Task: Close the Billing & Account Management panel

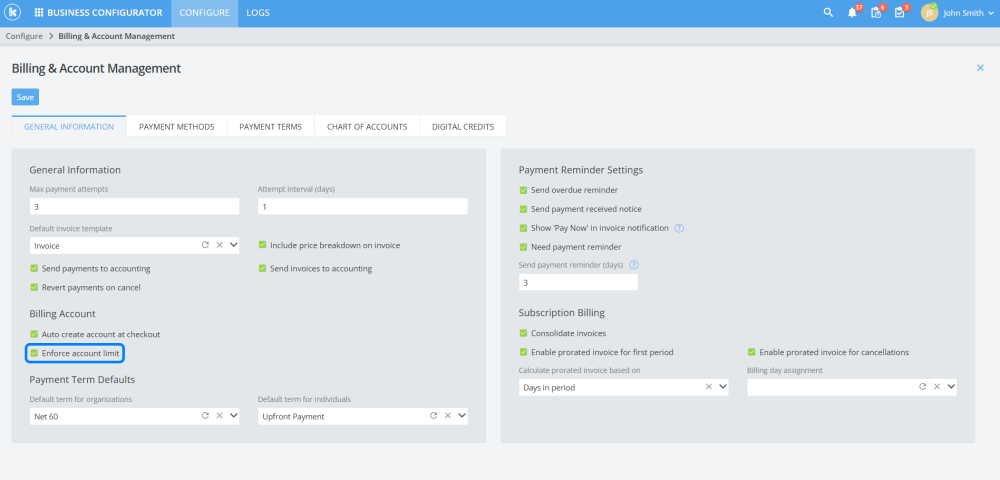Action: 980,68
